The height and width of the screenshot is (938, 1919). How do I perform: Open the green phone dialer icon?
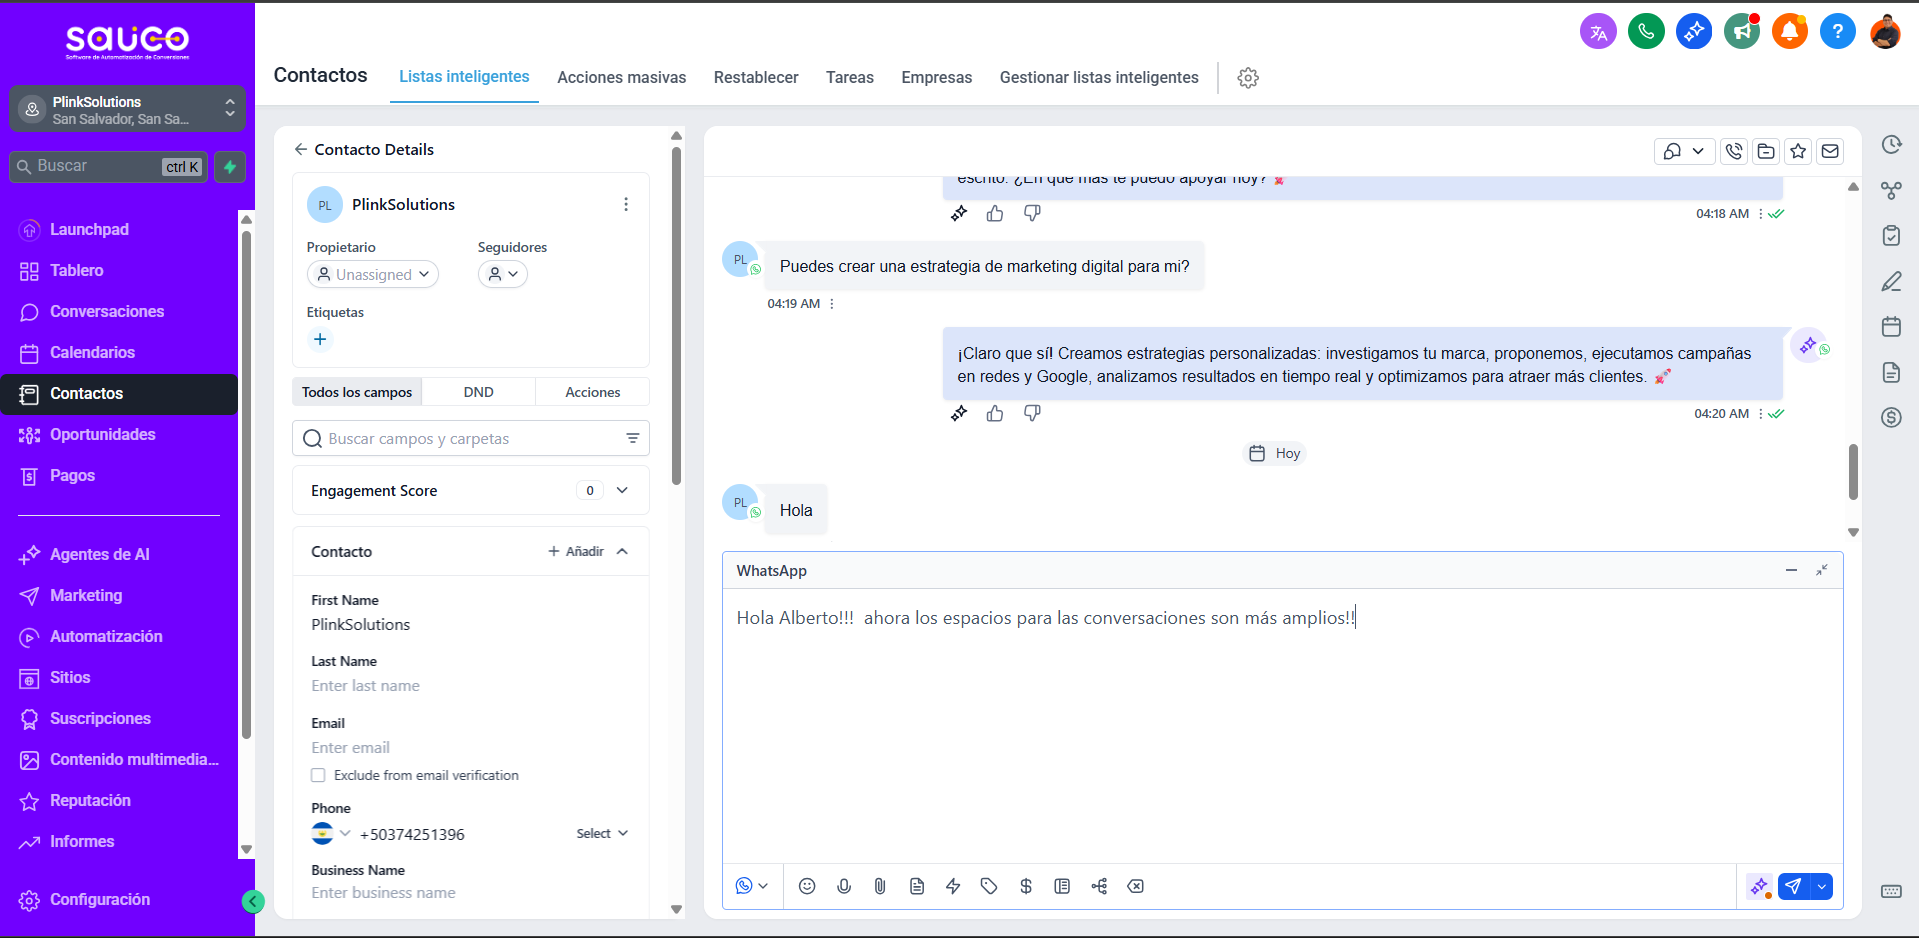pos(1645,32)
